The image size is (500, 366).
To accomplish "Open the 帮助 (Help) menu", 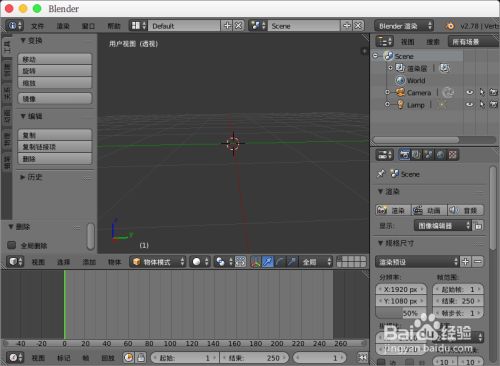I will click(x=114, y=26).
